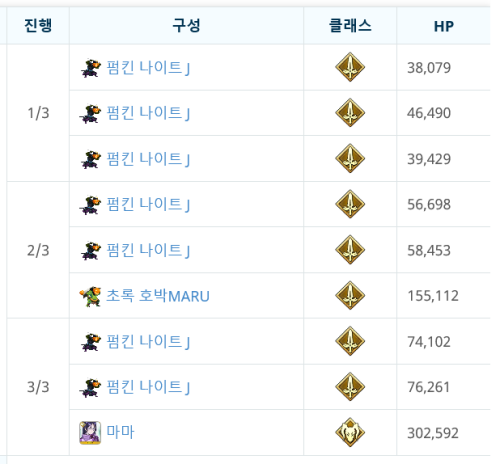Click Saber class icon in 74,102 HP row
Image resolution: width=500 pixels, height=464 pixels.
click(x=350, y=341)
